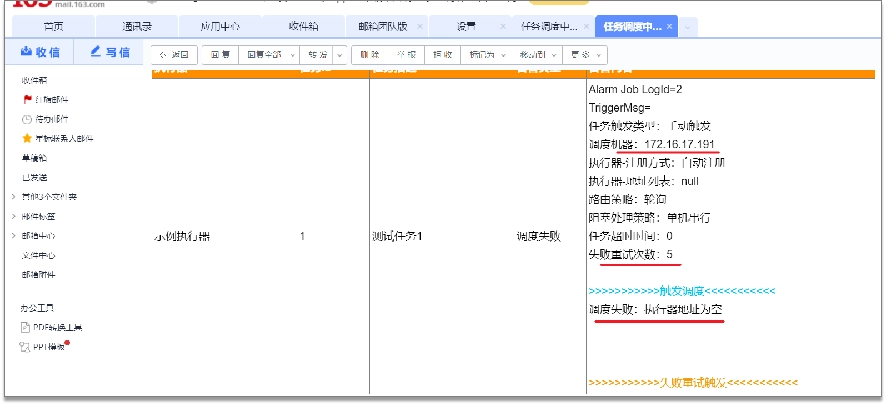The height and width of the screenshot is (407, 888).
Task: Click the 示例执行器 table cell
Action: (x=182, y=237)
